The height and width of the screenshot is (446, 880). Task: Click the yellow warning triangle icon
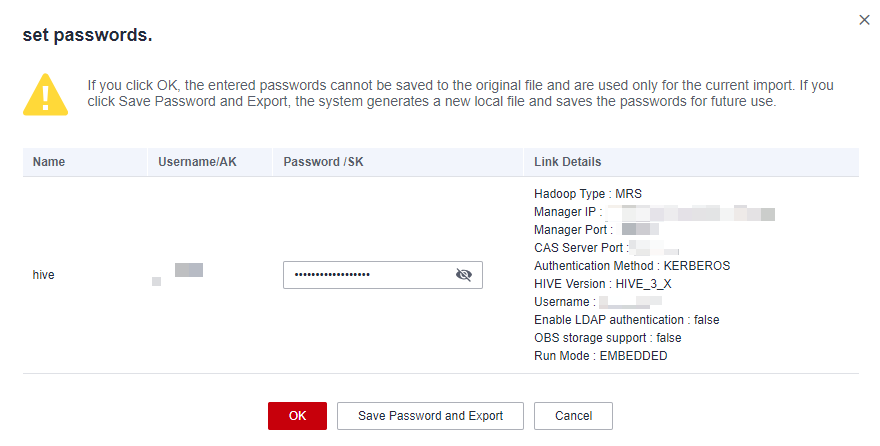[45, 94]
